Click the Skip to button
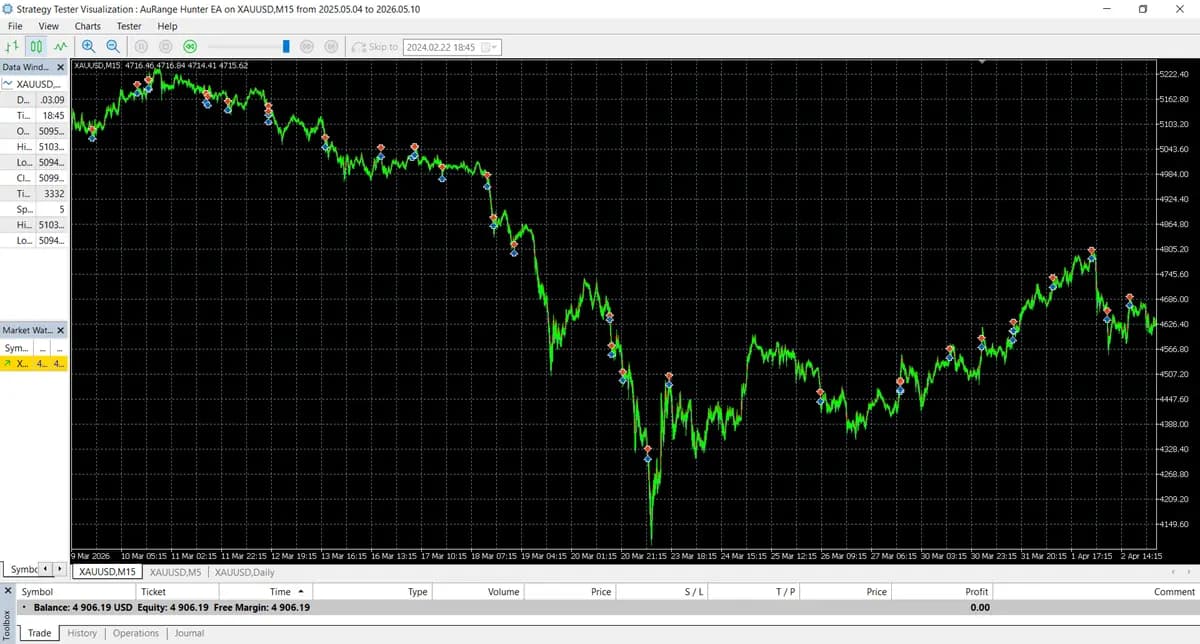 point(375,47)
